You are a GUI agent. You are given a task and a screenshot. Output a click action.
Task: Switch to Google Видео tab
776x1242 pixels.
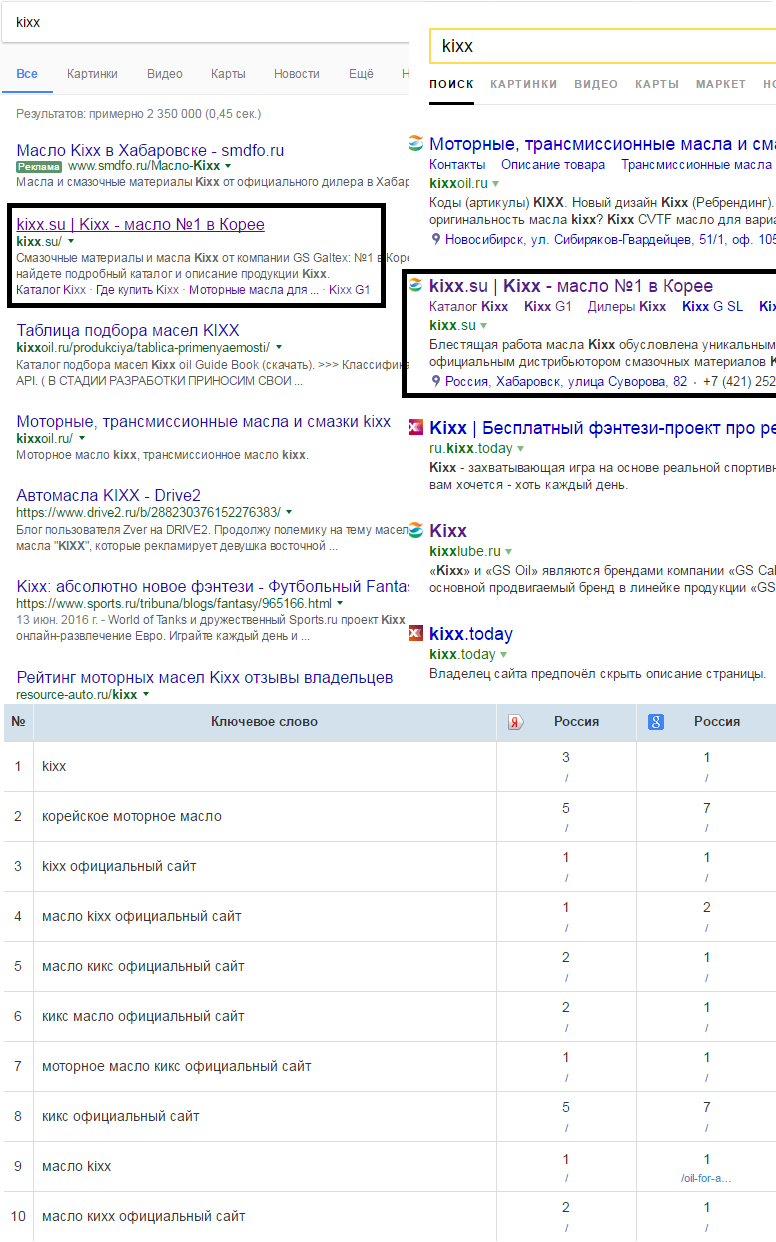(x=165, y=74)
